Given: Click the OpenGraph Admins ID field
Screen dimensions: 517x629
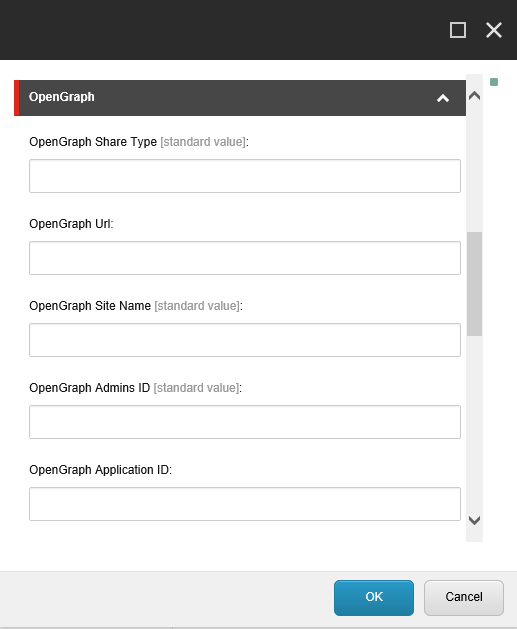Looking at the screenshot, I should click(x=245, y=422).
